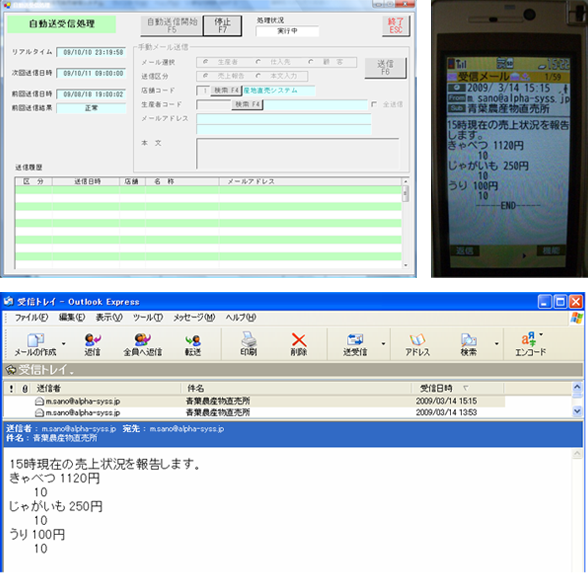Click the Outlook Express title bar icon

click(x=9, y=302)
